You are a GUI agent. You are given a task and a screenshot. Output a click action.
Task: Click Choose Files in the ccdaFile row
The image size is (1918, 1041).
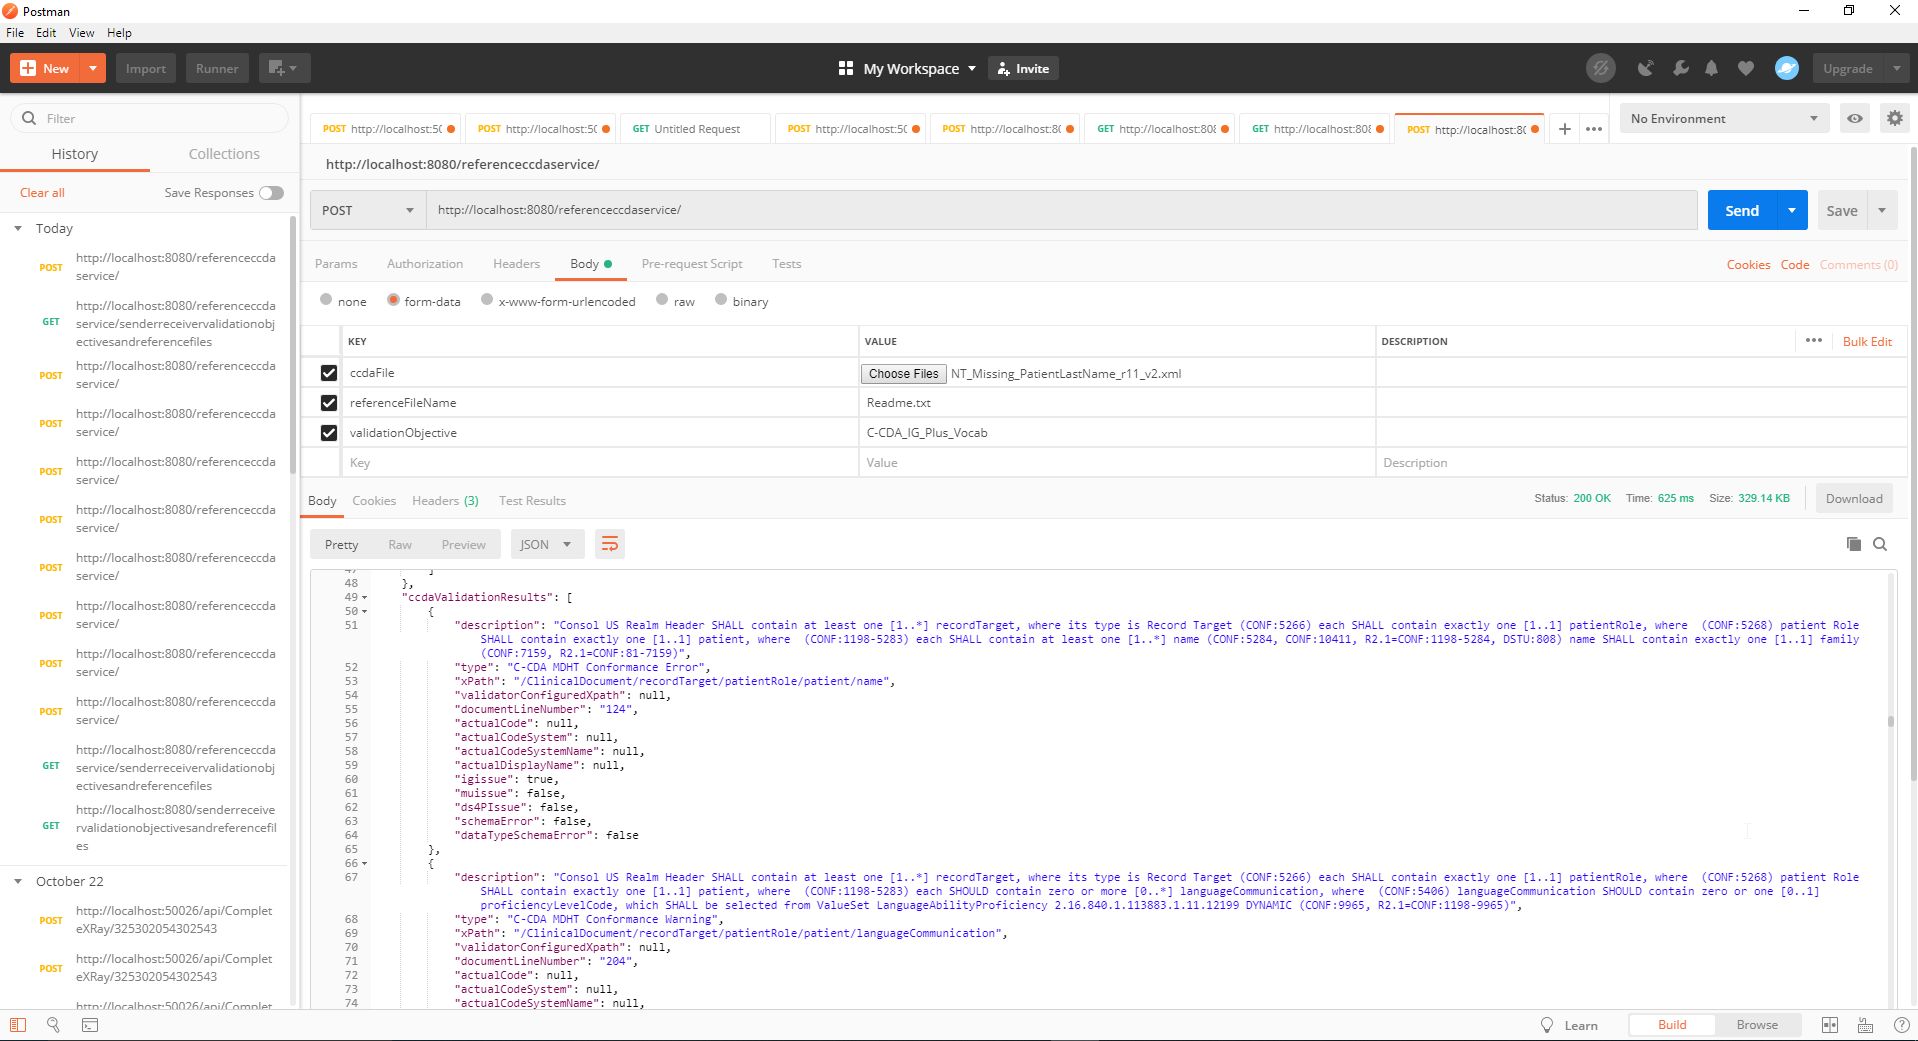(902, 373)
